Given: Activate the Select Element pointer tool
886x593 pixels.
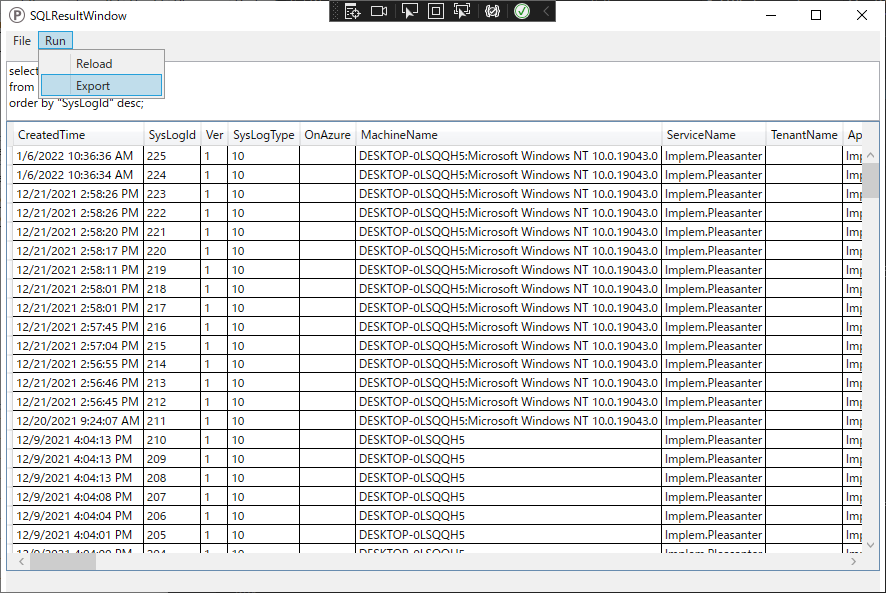Looking at the screenshot, I should pos(409,11).
